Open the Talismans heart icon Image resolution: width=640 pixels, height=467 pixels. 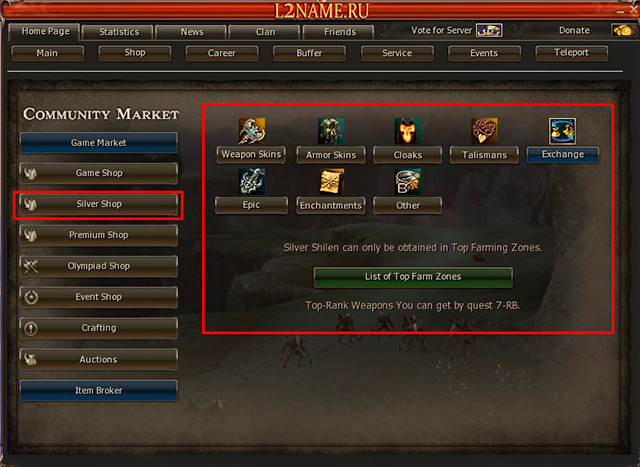point(484,131)
